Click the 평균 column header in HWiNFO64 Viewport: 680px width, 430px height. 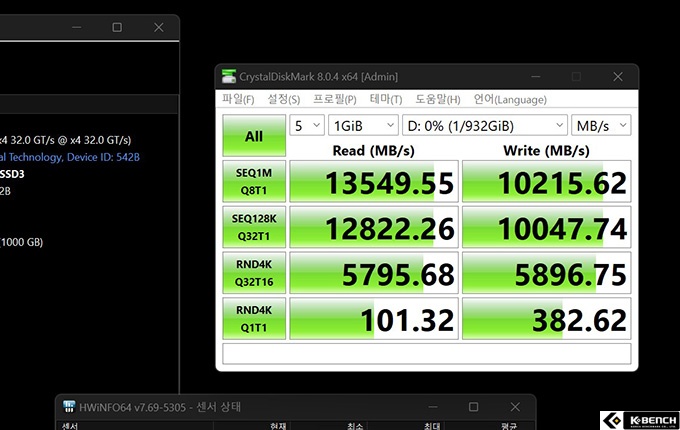(509, 426)
